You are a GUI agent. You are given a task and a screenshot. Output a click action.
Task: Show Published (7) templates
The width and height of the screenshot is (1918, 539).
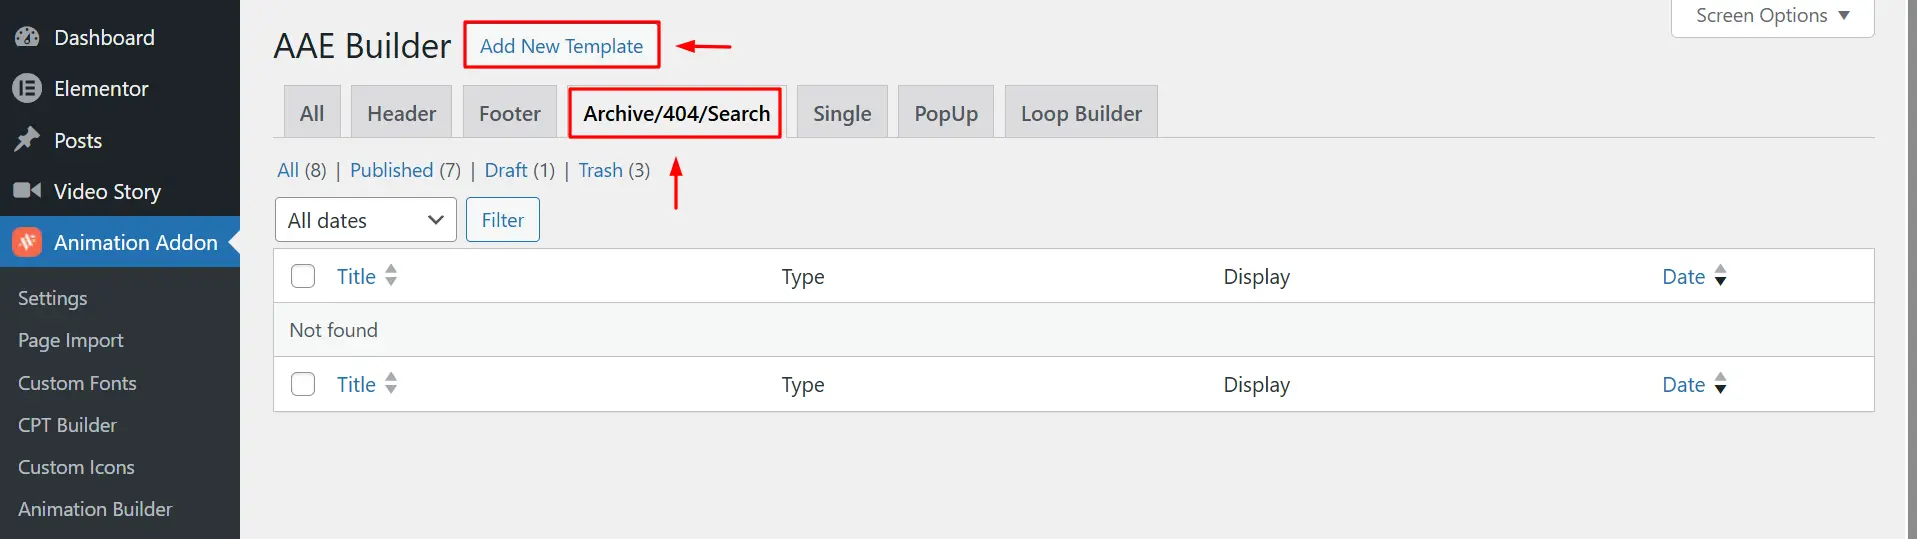pyautogui.click(x=391, y=171)
